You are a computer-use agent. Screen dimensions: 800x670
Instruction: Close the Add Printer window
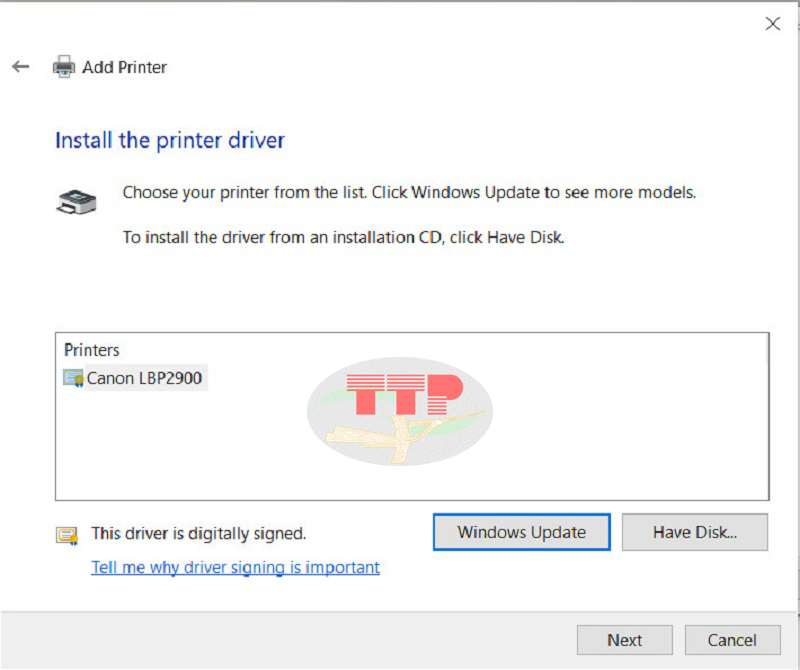click(x=772, y=23)
